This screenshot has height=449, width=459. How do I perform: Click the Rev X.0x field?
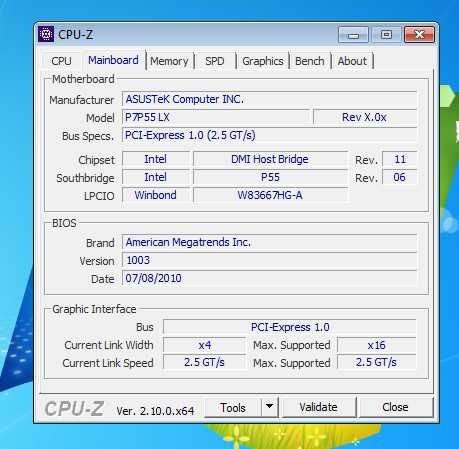coord(365,117)
